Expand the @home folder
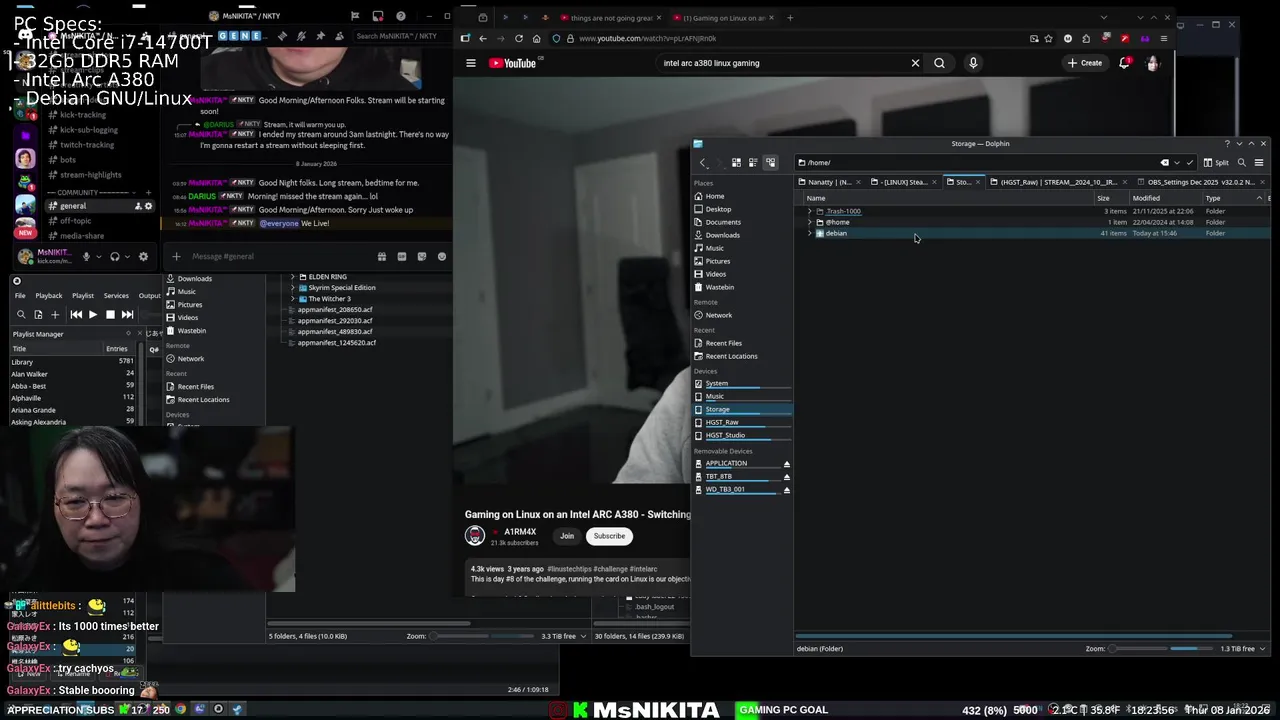Viewport: 1280px width, 720px height. [x=810, y=222]
